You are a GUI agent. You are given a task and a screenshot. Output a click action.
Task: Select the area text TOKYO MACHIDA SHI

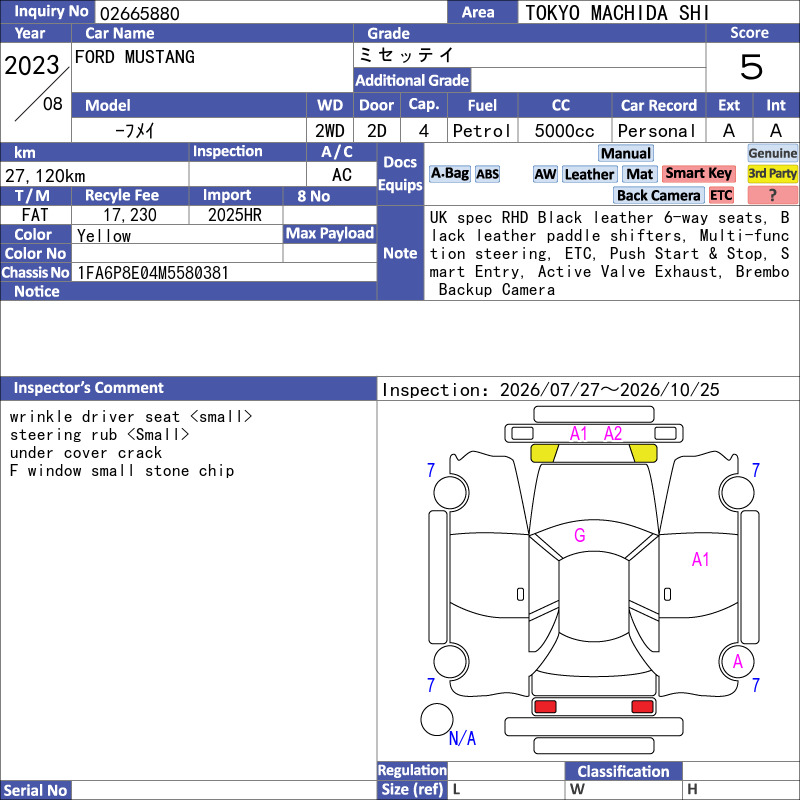pos(617,13)
